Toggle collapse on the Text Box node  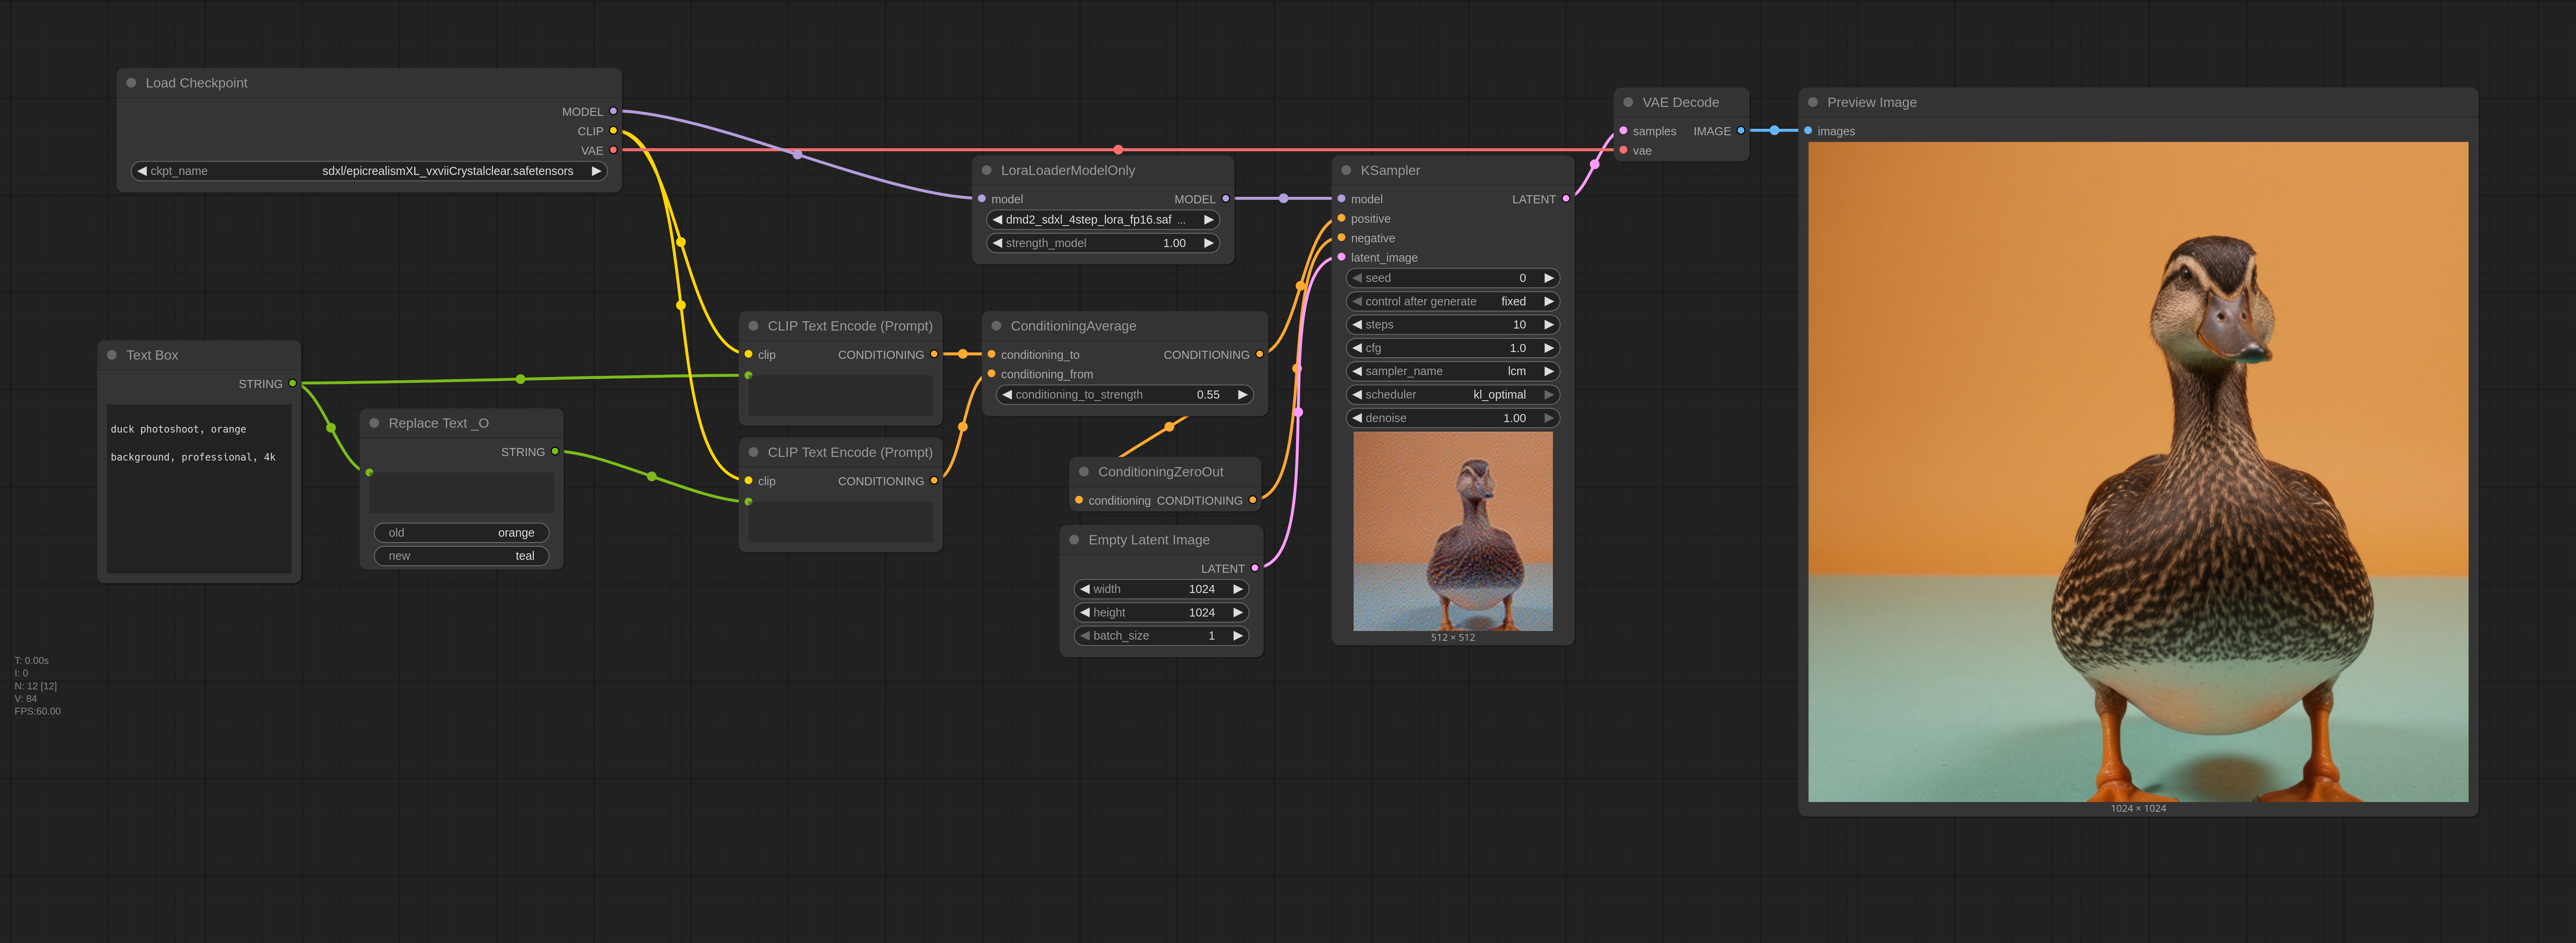(112, 355)
